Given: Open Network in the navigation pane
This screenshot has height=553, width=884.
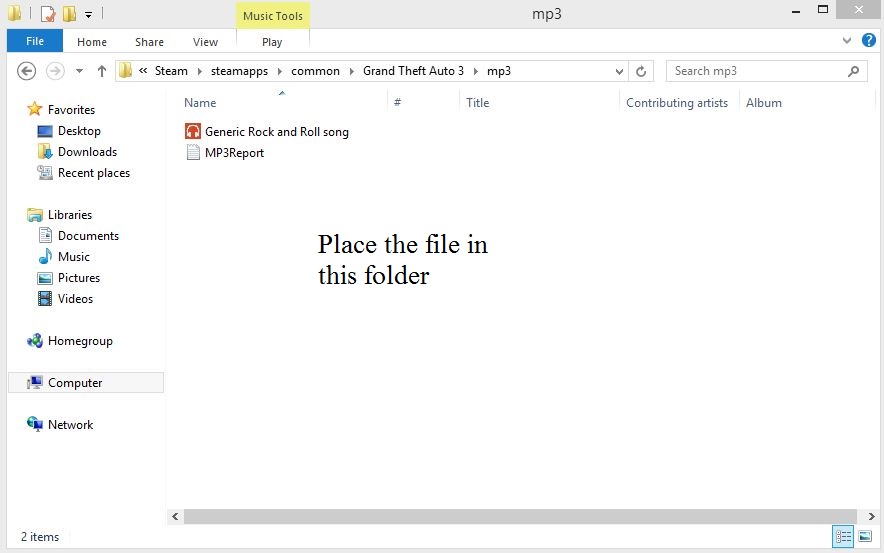Looking at the screenshot, I should point(70,424).
